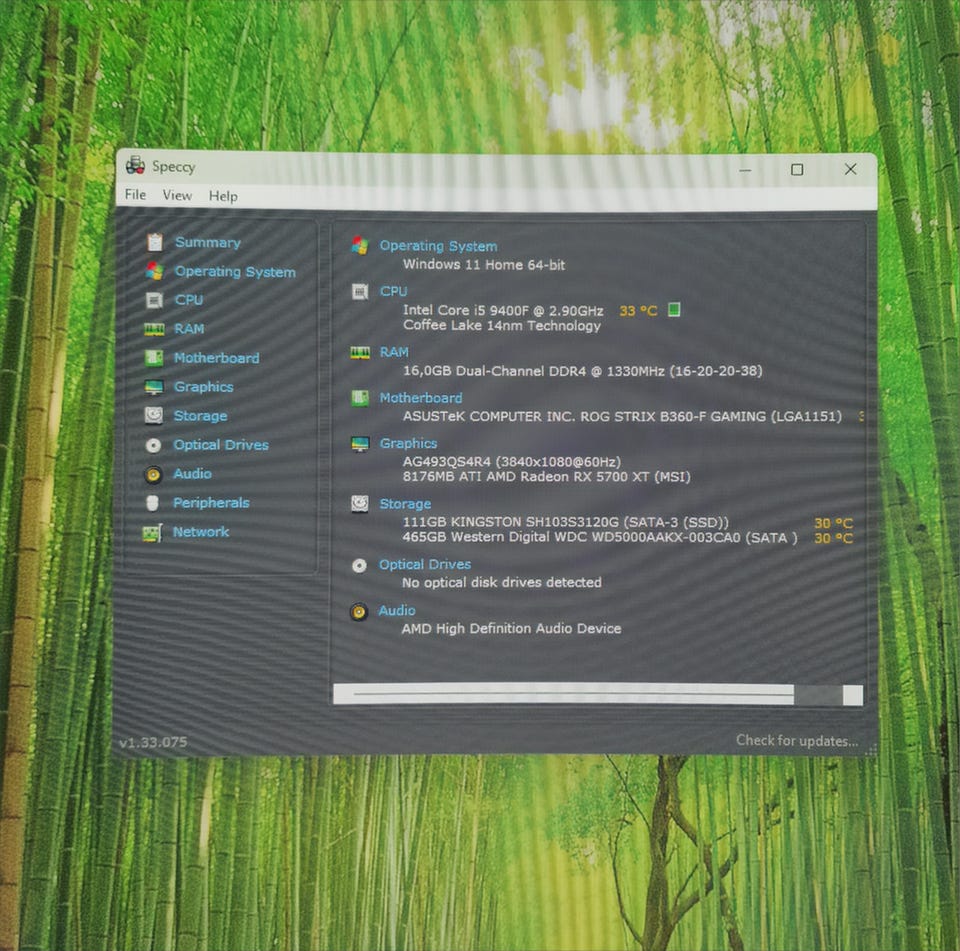Click AMD High Definition Audio Device text
This screenshot has height=951, width=960.
pyautogui.click(x=511, y=628)
